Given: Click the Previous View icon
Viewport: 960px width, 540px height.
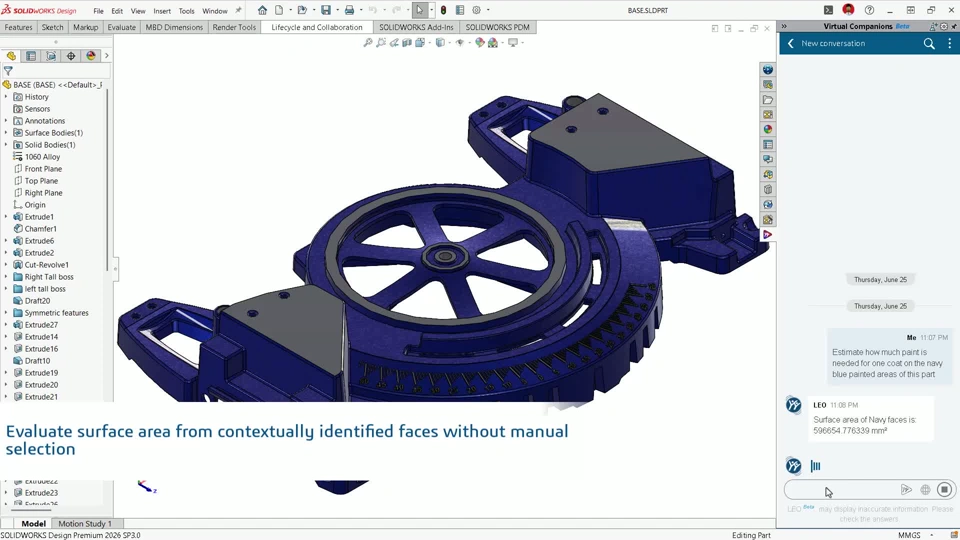Looking at the screenshot, I should (394, 43).
